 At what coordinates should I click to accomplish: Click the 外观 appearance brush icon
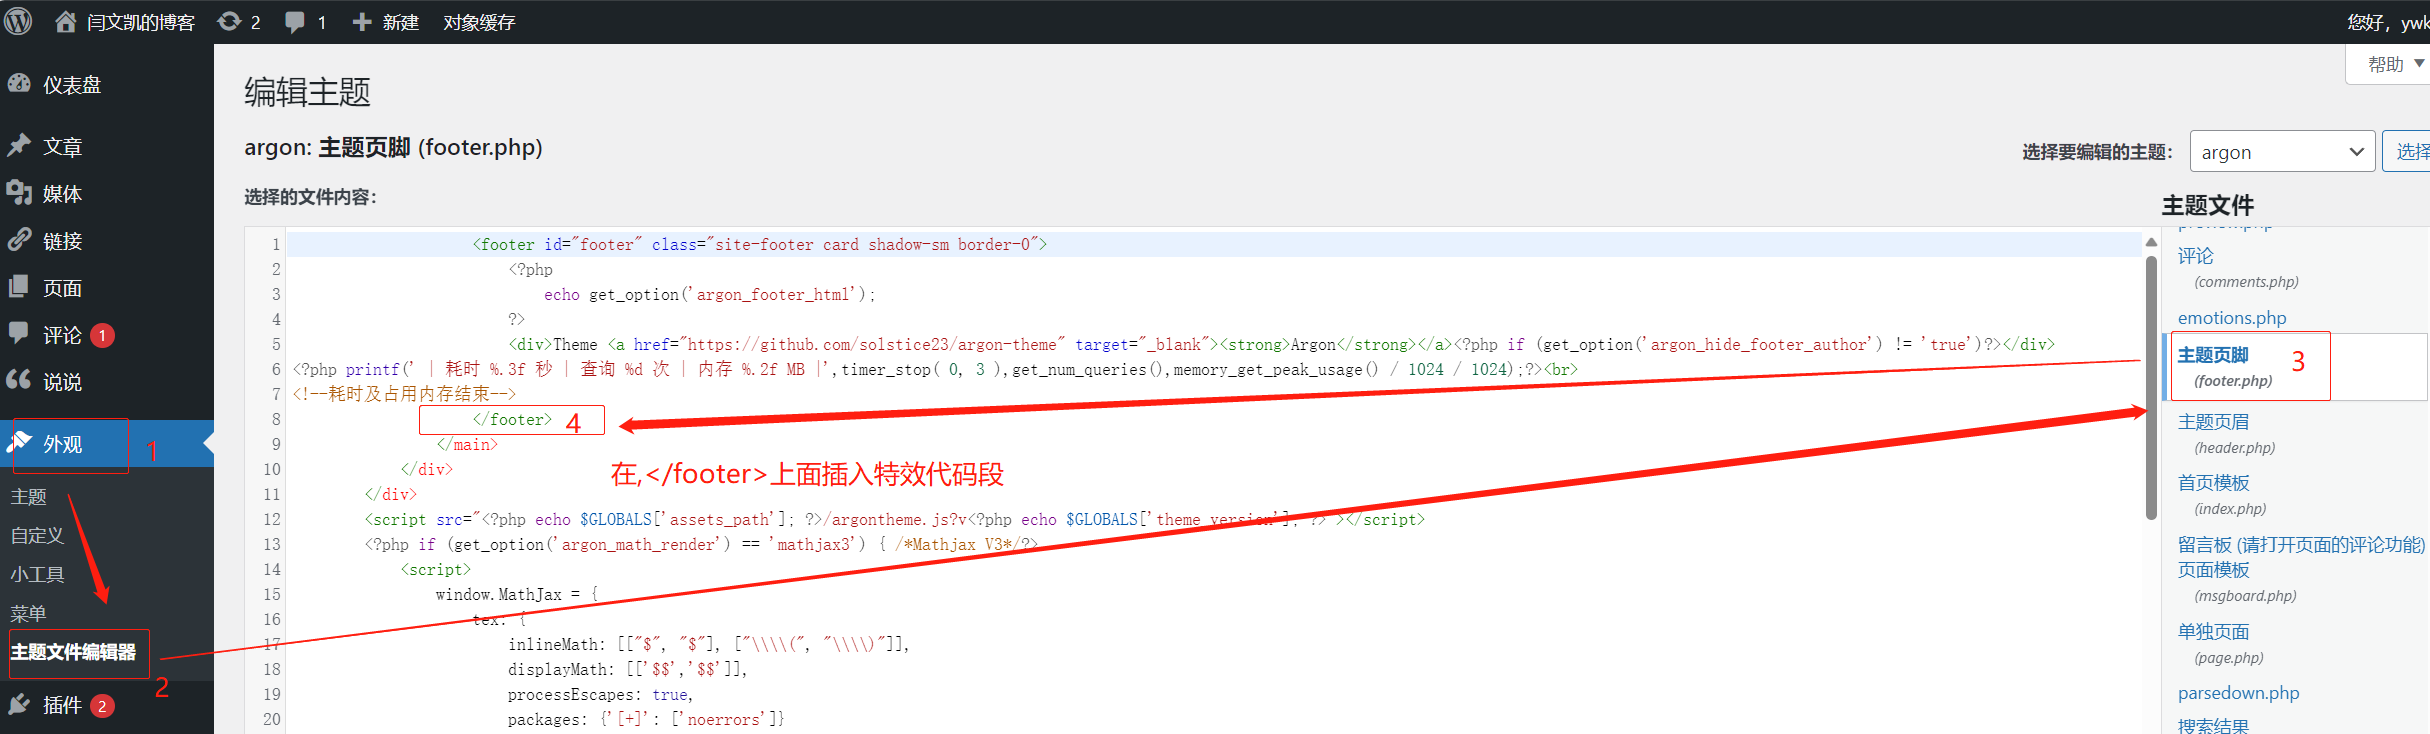(x=19, y=443)
